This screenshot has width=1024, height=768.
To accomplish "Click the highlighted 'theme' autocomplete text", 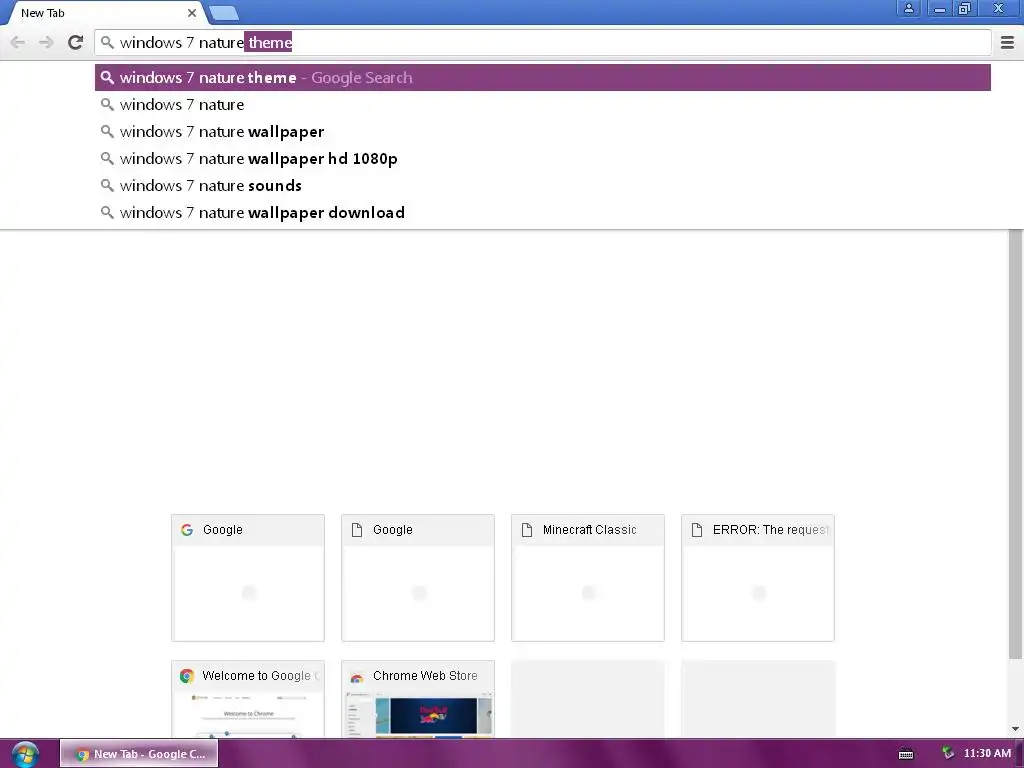I will point(268,42).
